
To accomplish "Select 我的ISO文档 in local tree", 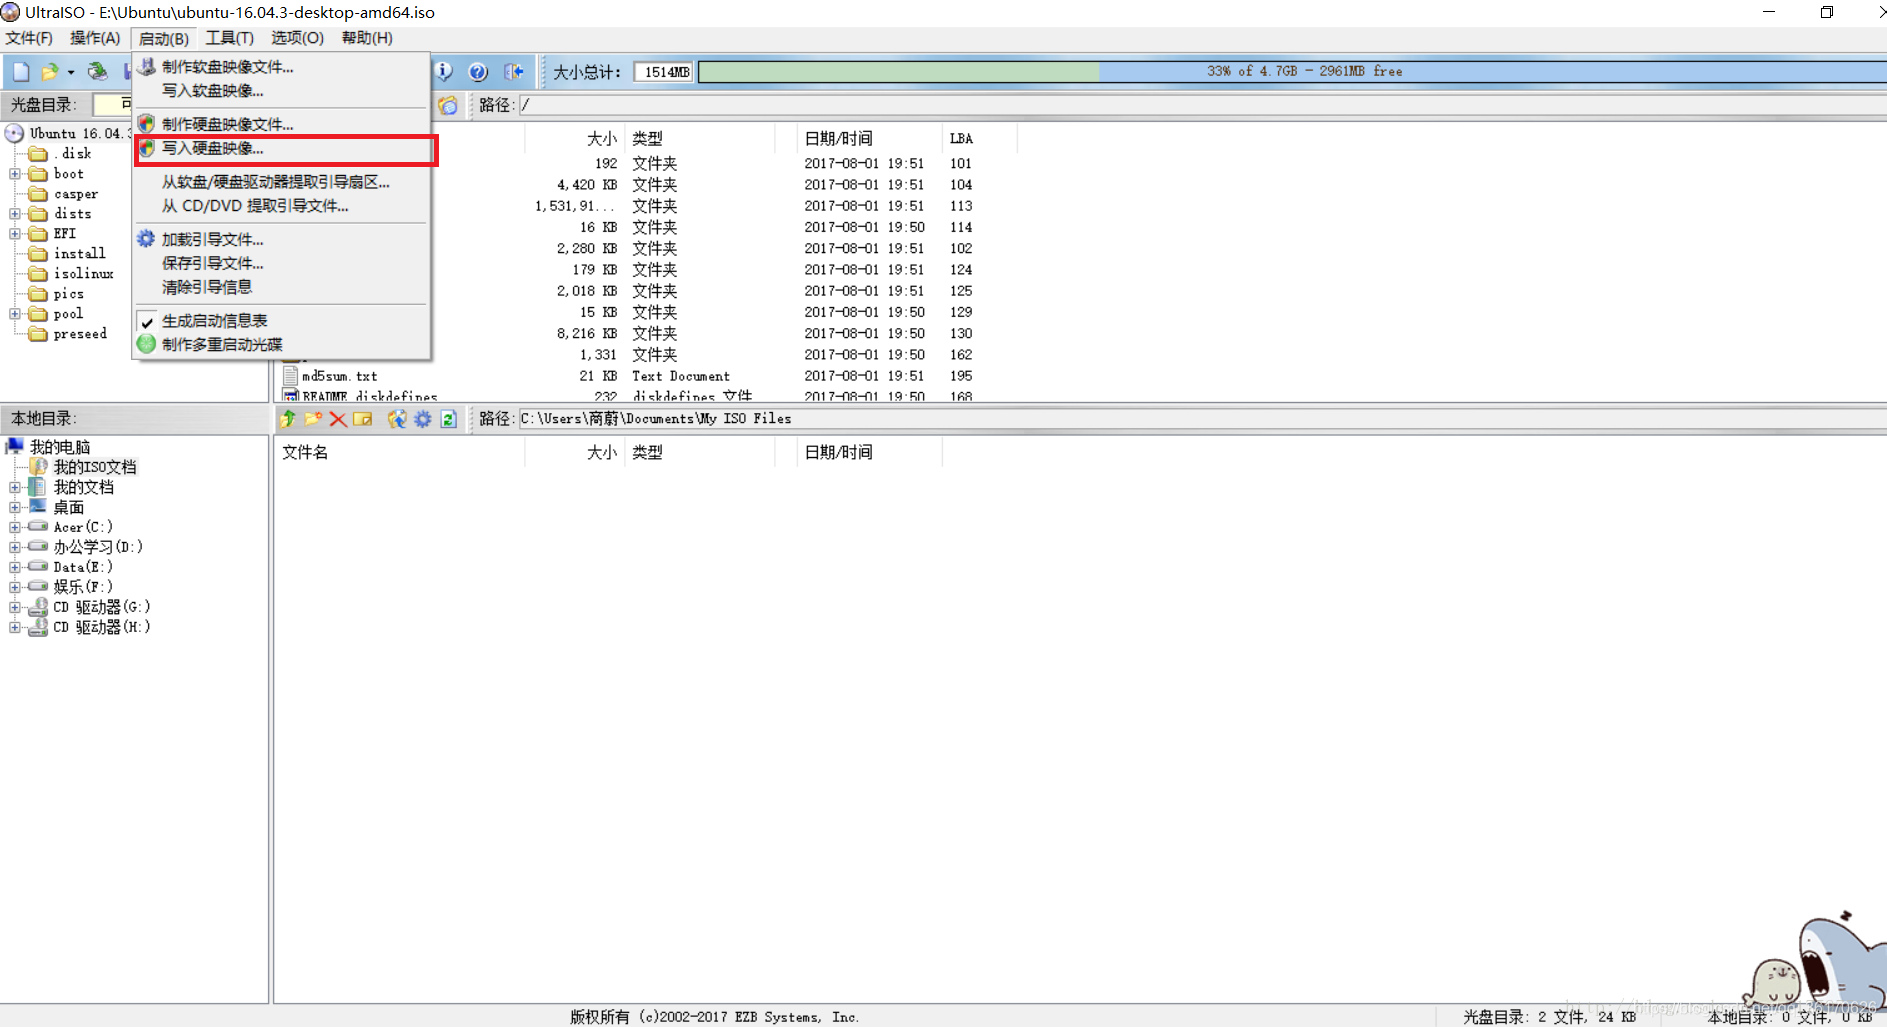I will (x=94, y=467).
